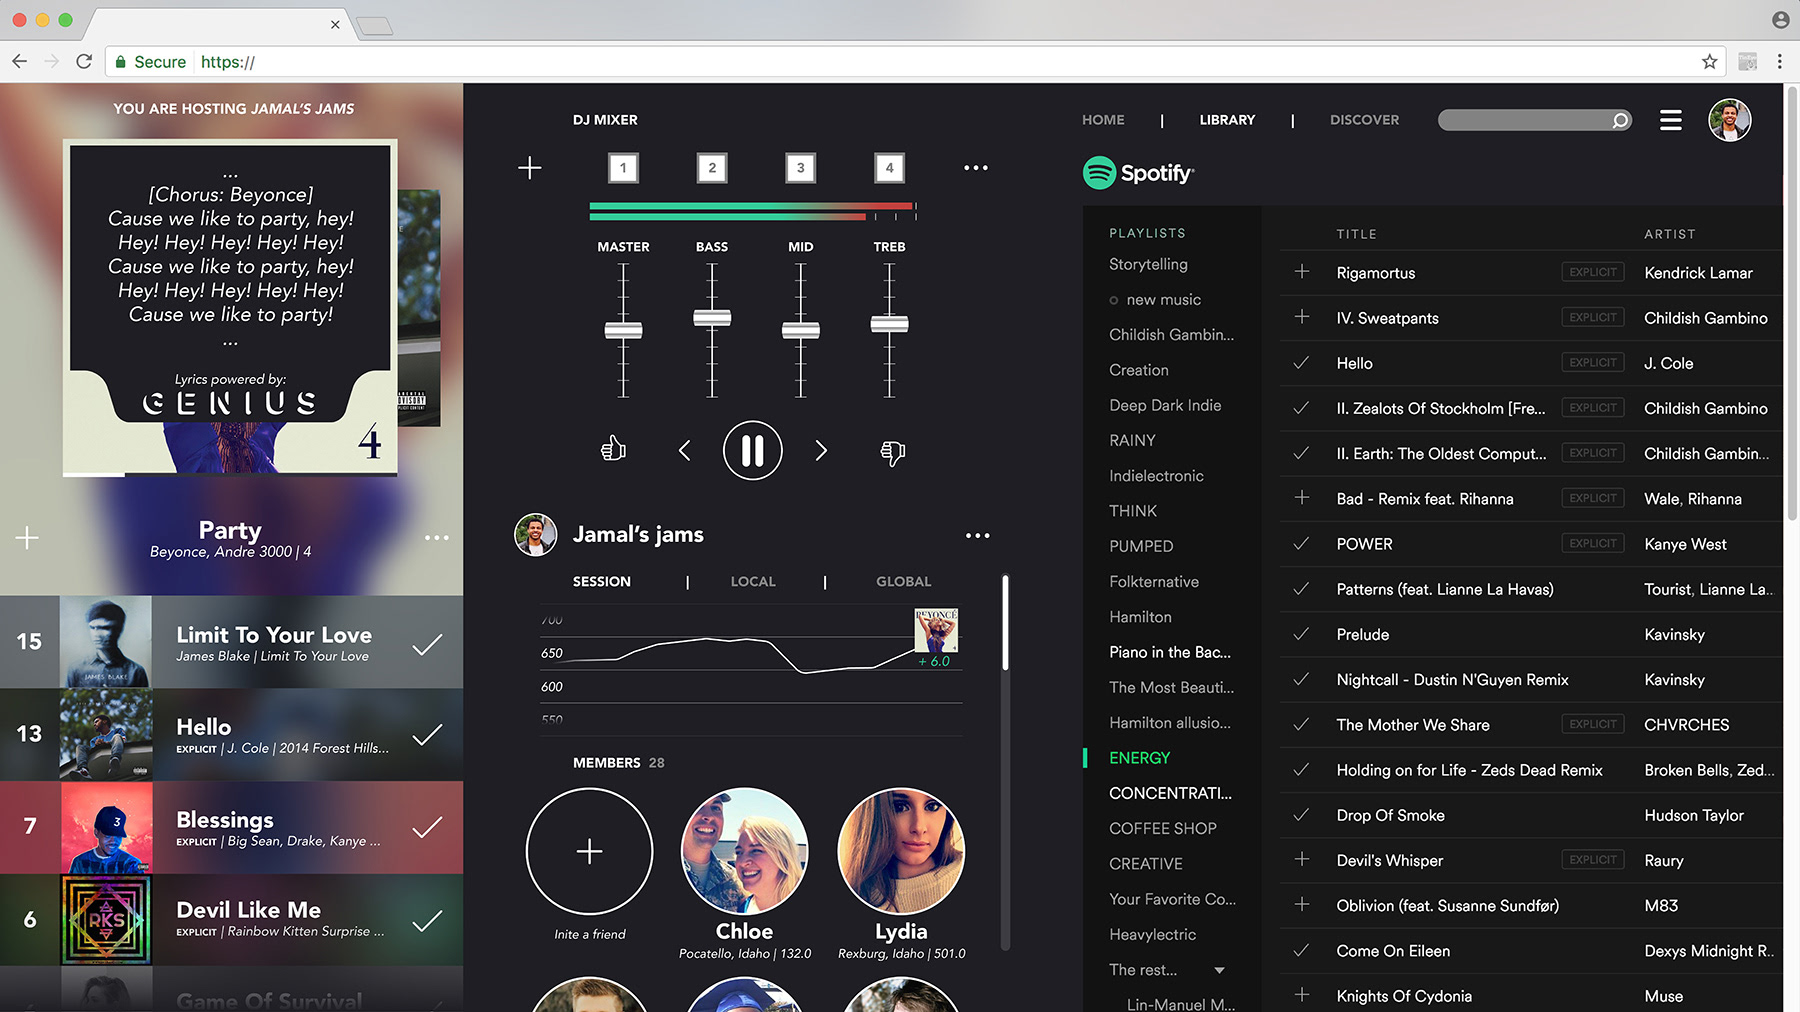Select DJ mixer preset 4
The width and height of the screenshot is (1800, 1012).
(889, 168)
